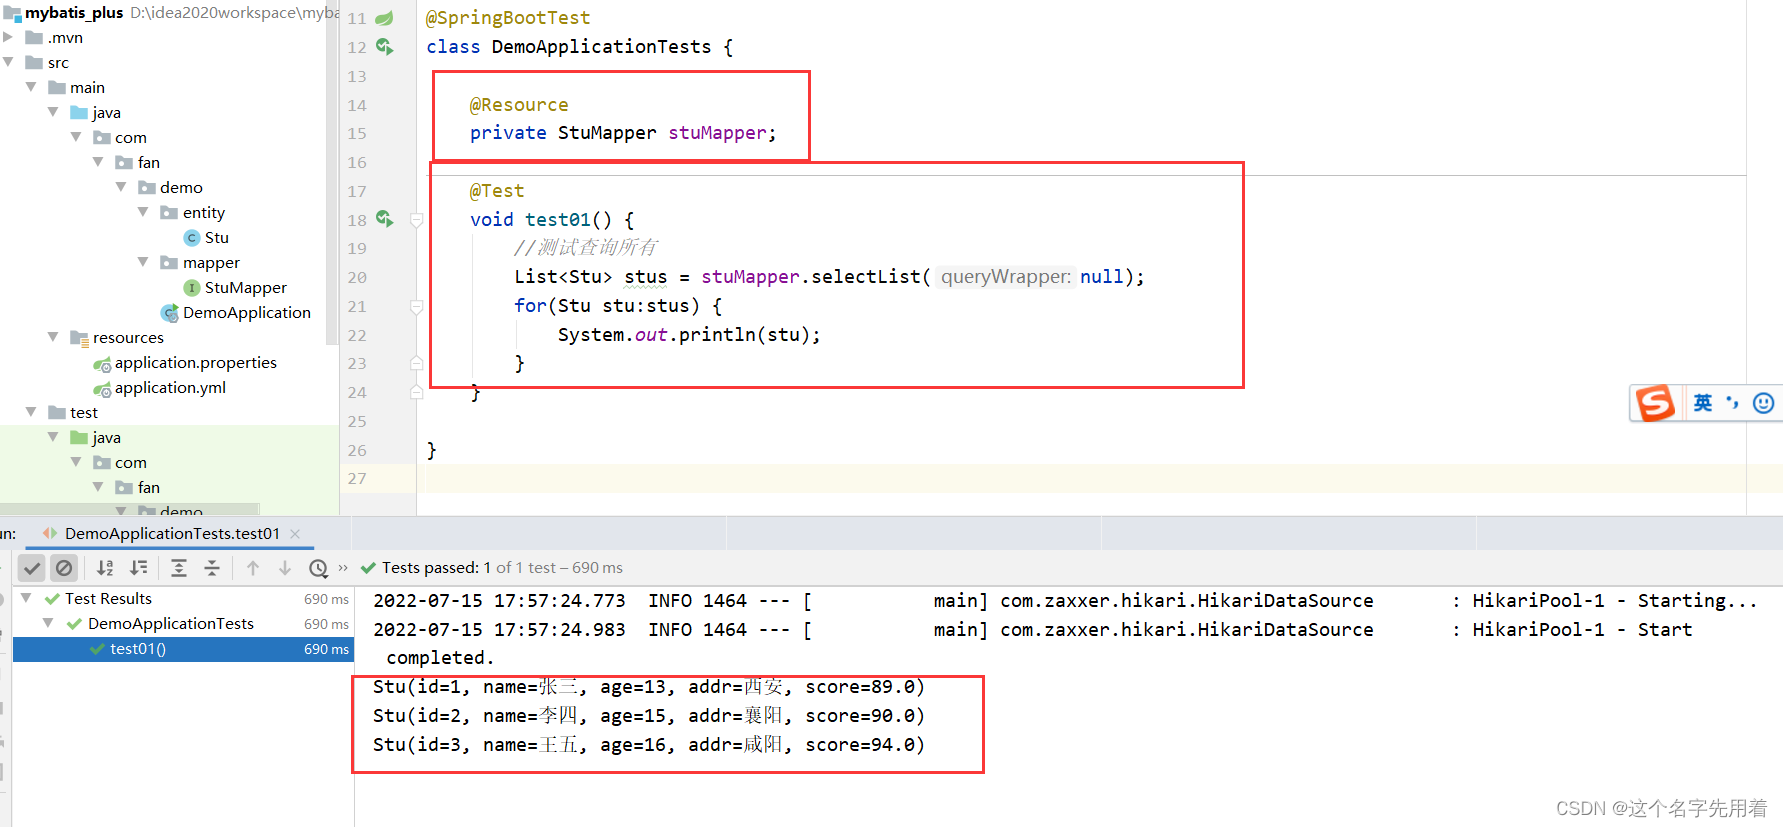Select the DemoApplicationTests.test01 run tab
Screen dimensions: 1783x827
click(x=171, y=534)
